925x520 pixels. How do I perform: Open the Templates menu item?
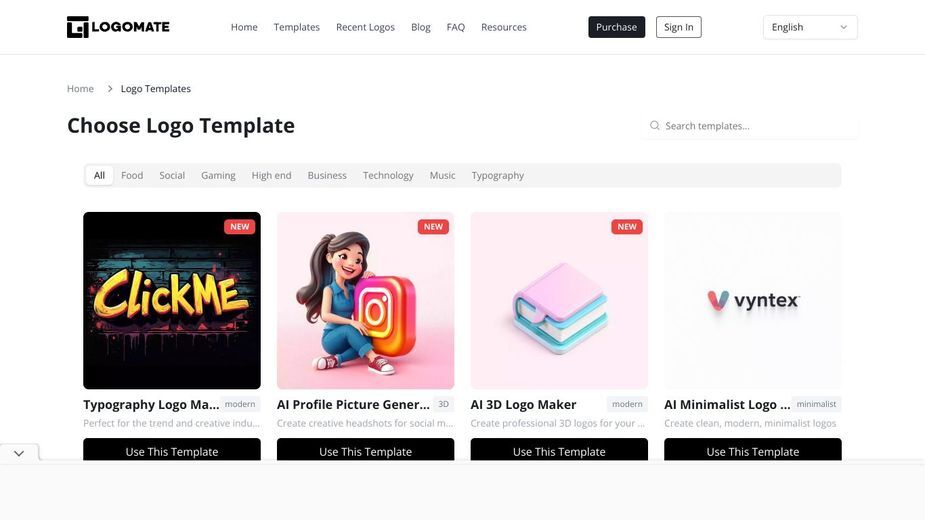(x=296, y=27)
